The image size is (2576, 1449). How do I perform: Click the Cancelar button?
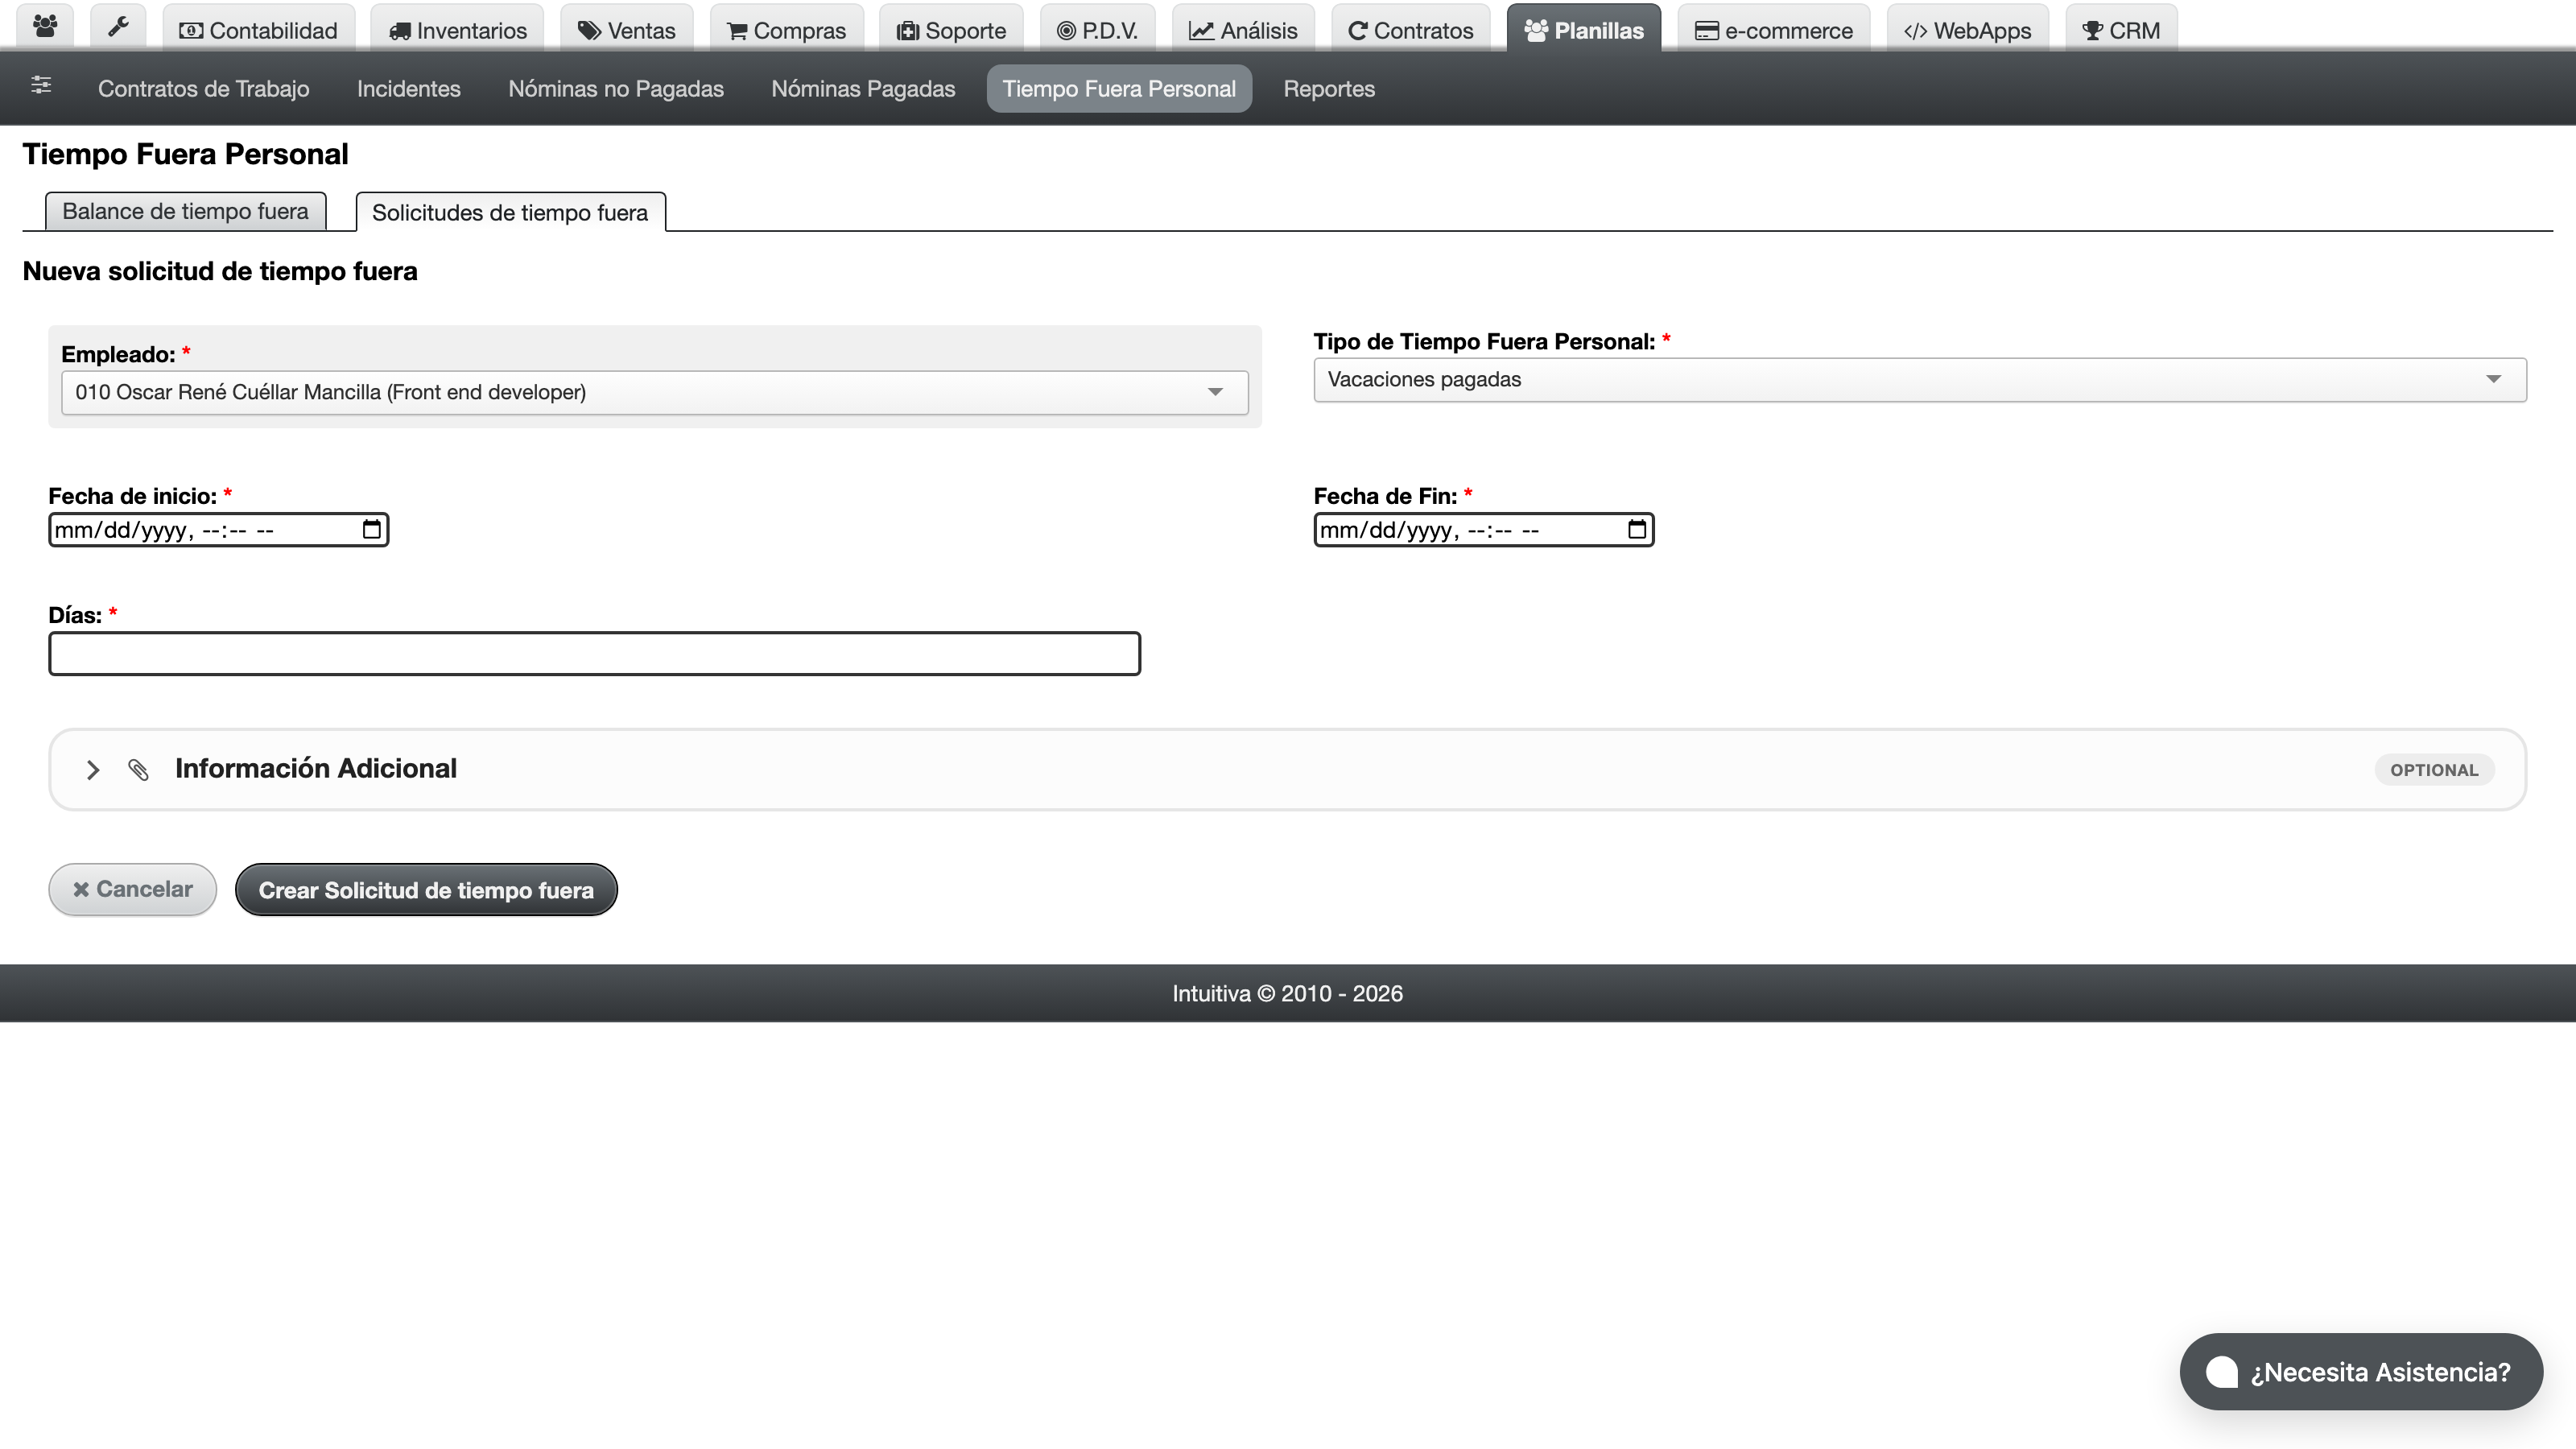coord(132,889)
